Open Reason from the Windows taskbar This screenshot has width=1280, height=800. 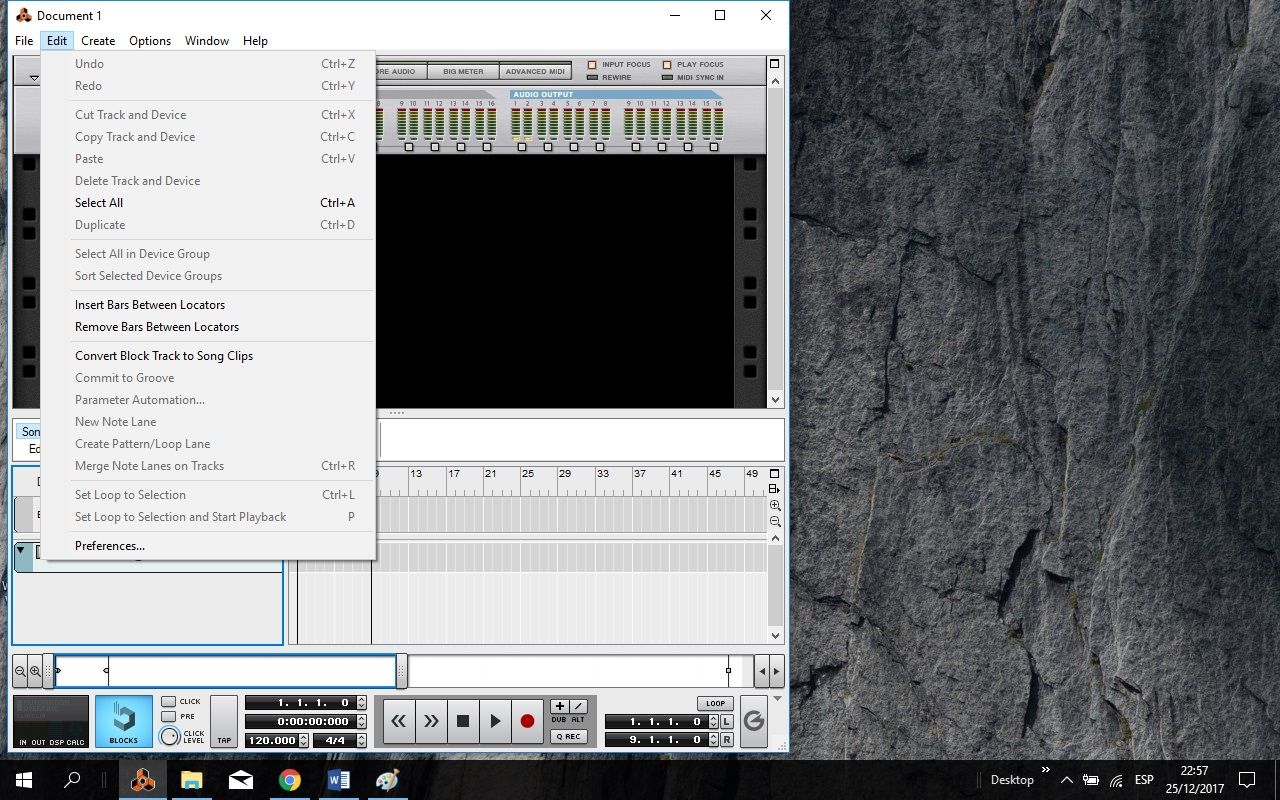click(143, 780)
